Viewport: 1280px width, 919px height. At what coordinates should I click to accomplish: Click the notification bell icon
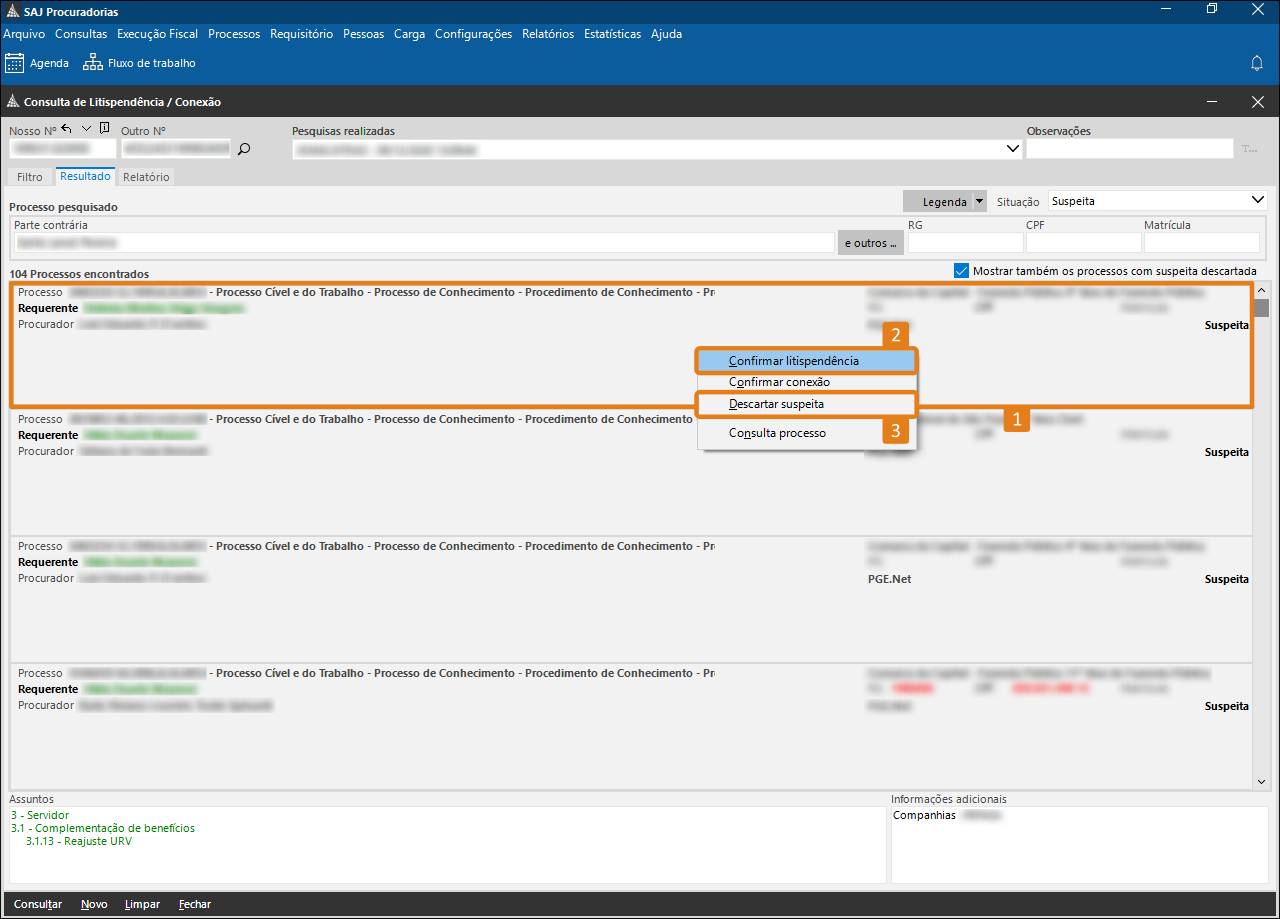pos(1257,63)
